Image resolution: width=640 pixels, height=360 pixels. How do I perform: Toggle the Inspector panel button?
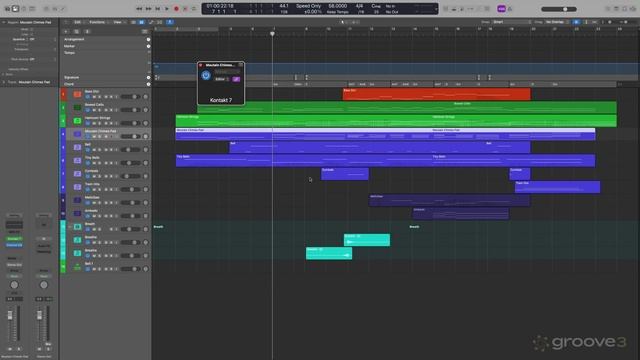tap(15, 9)
